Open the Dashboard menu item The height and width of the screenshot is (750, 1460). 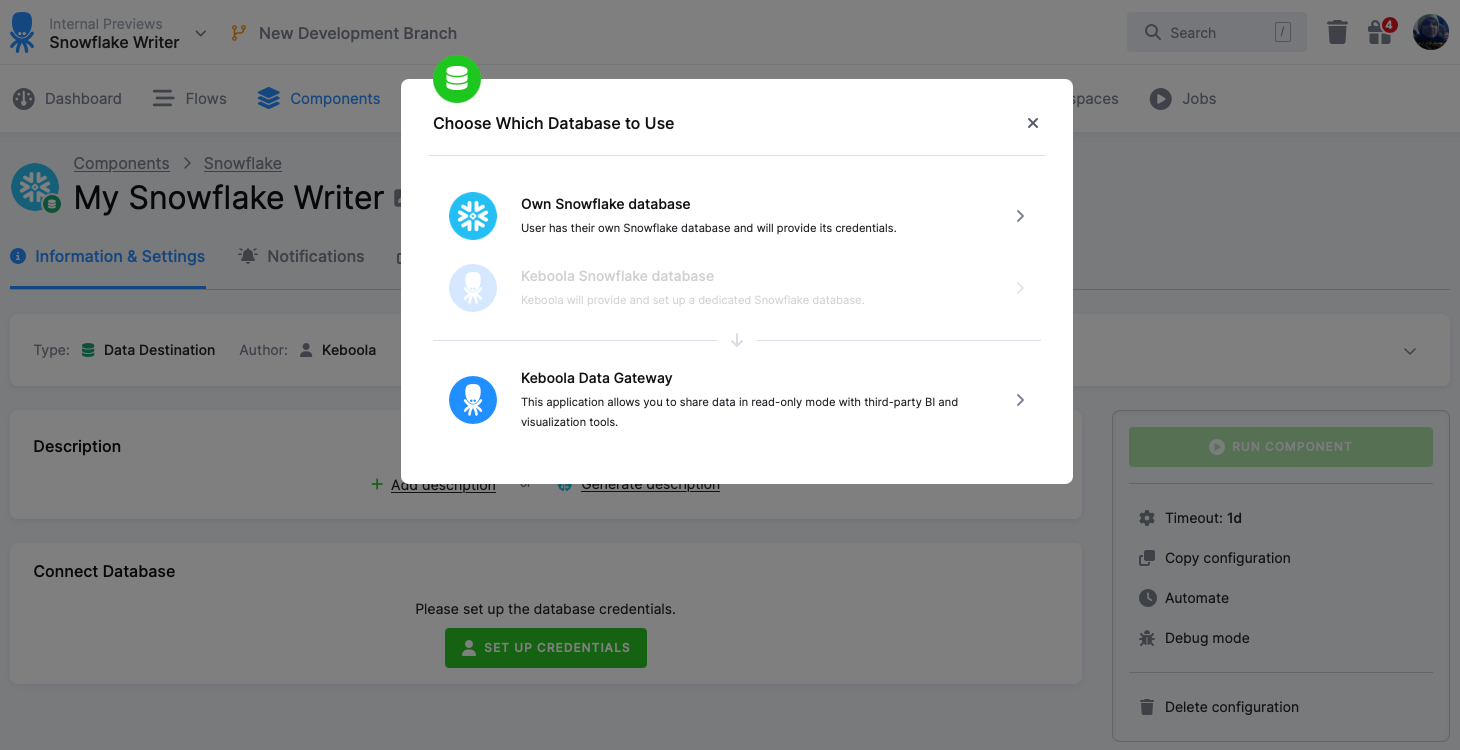pos(67,99)
